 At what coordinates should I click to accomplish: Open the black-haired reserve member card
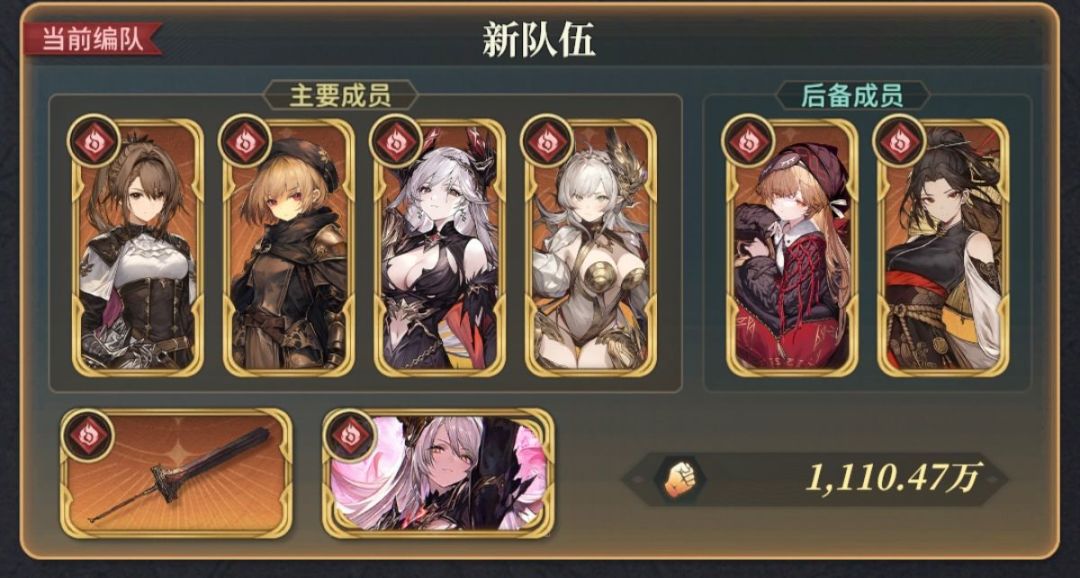943,247
